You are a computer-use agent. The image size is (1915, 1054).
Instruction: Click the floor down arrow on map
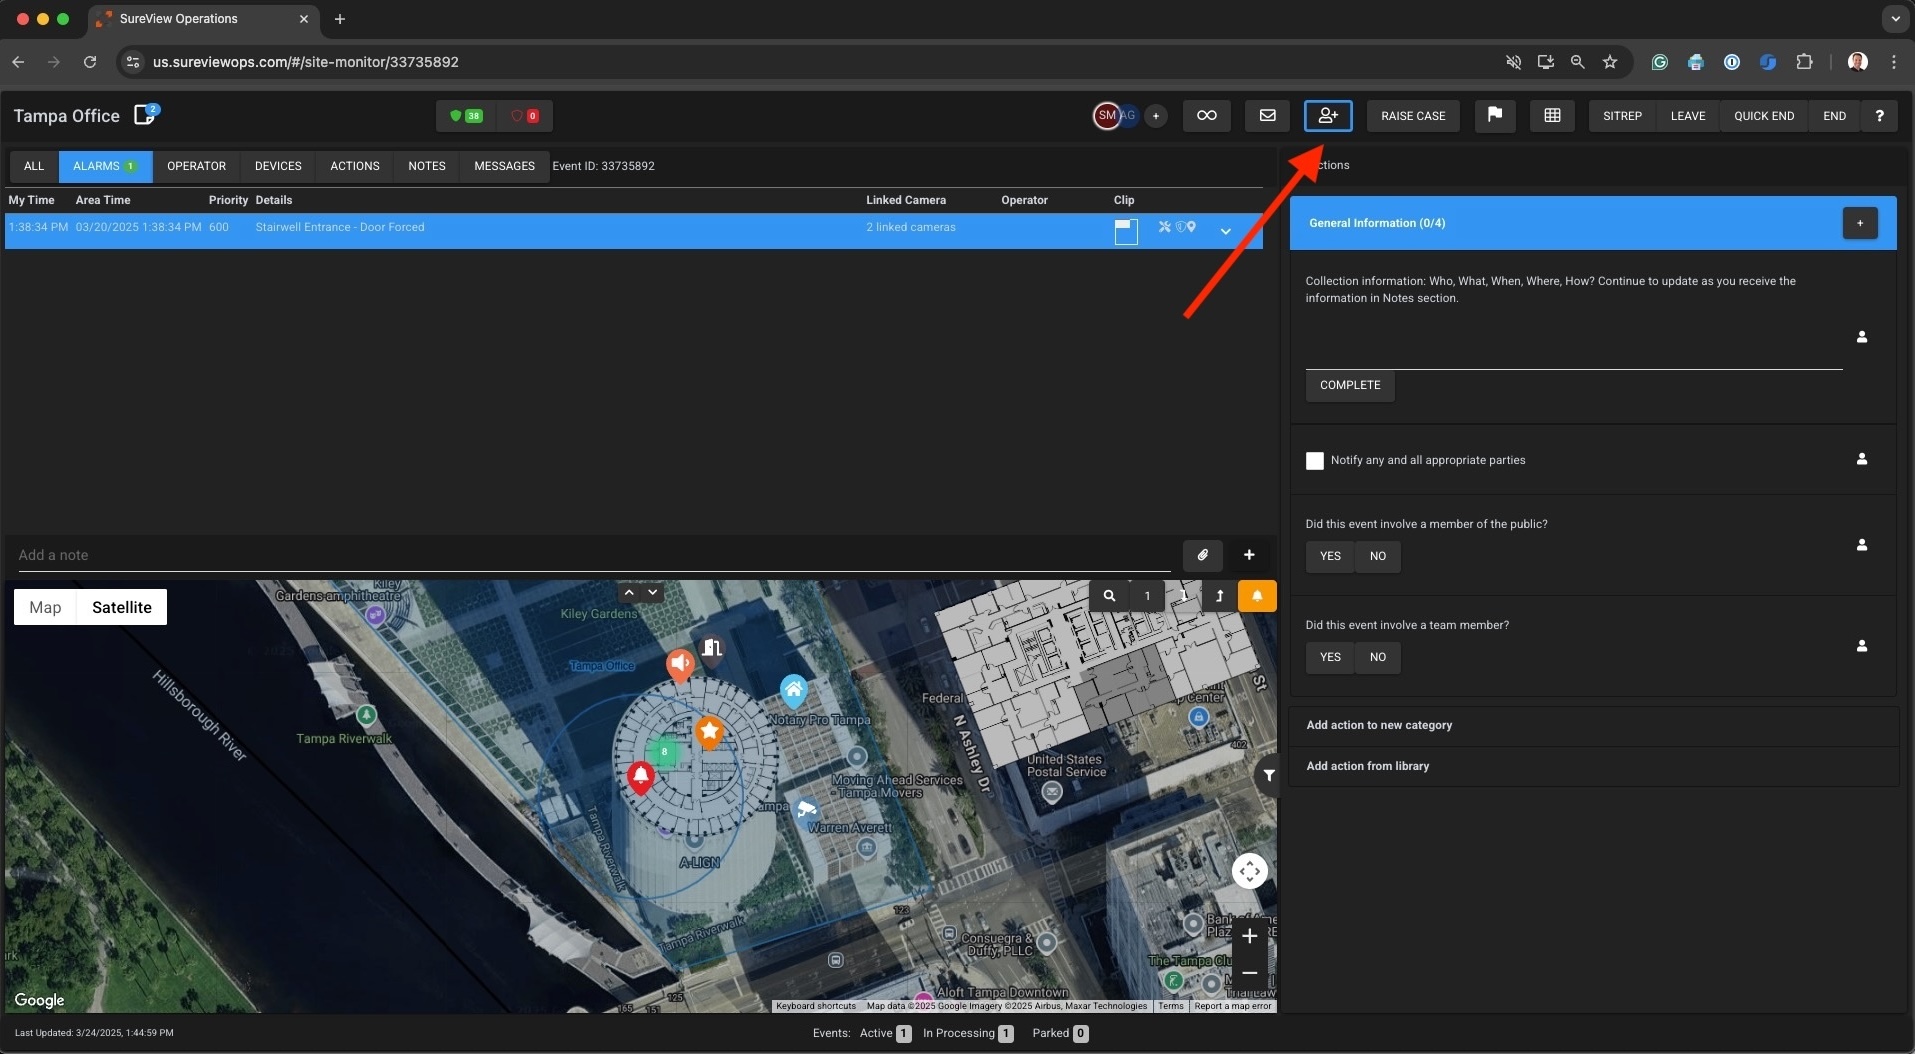pyautogui.click(x=1184, y=596)
